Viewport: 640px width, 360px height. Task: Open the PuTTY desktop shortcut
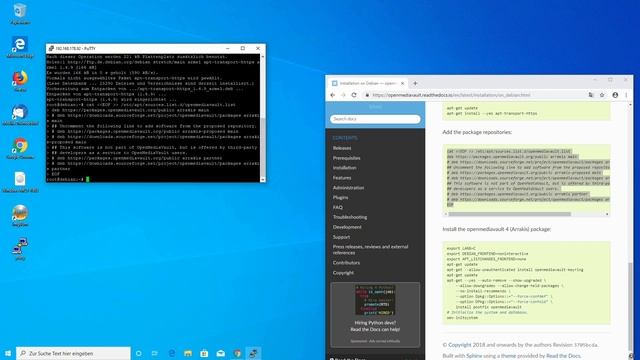[20, 249]
